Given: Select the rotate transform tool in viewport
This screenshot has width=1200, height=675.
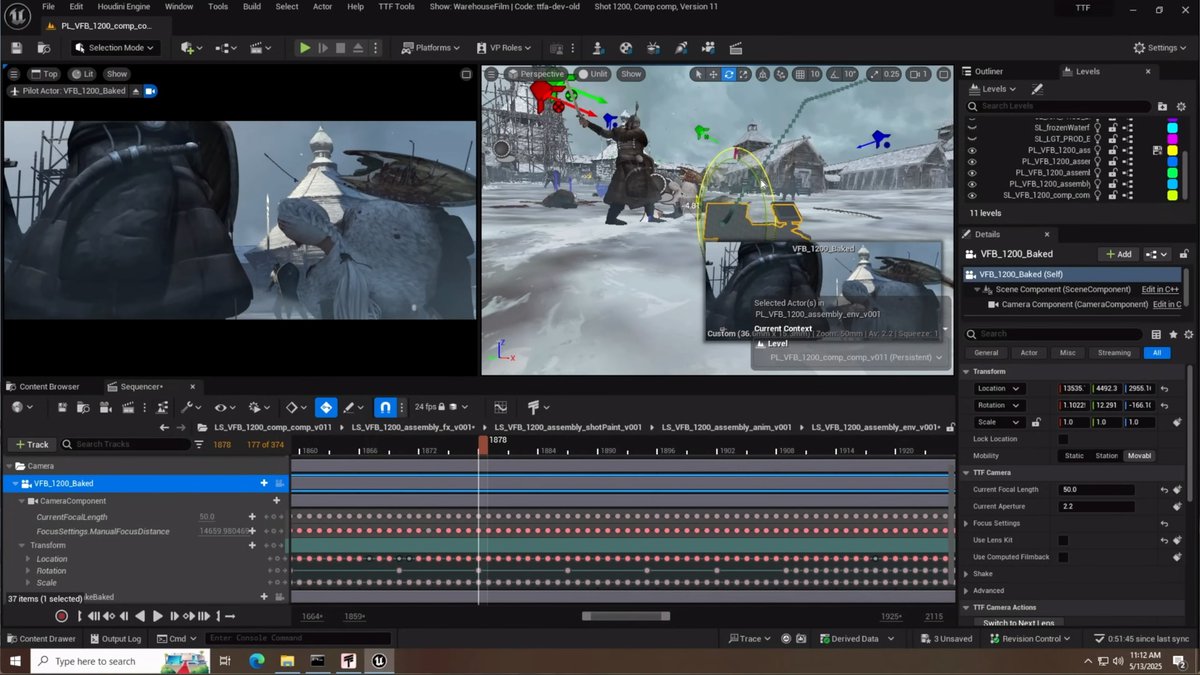Looking at the screenshot, I should click(729, 74).
